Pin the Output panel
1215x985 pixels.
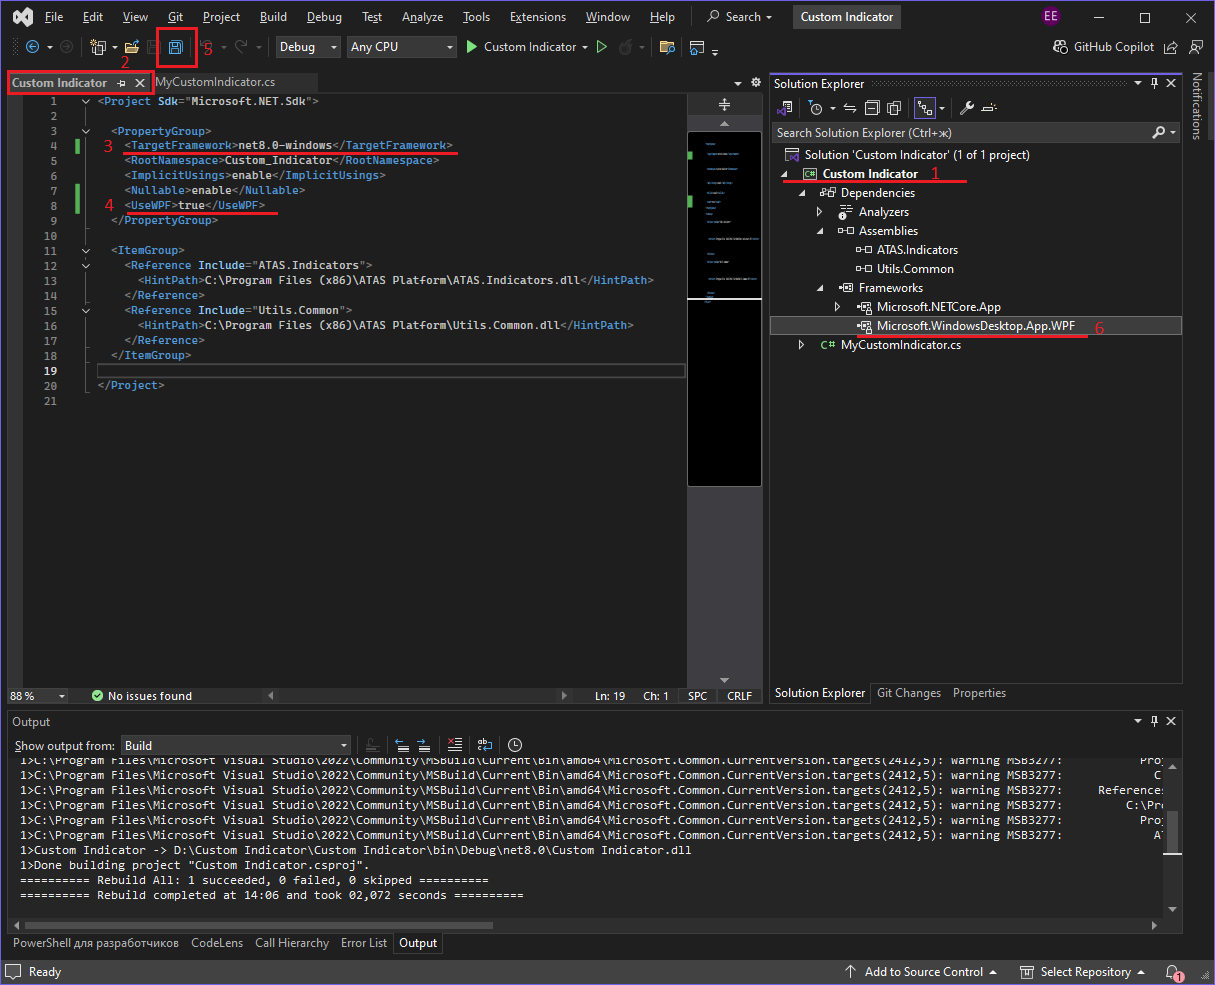[x=1154, y=721]
